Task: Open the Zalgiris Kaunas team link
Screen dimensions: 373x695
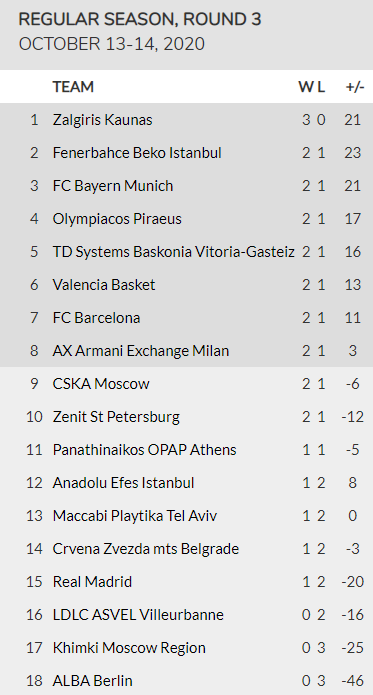Action: [x=102, y=120]
